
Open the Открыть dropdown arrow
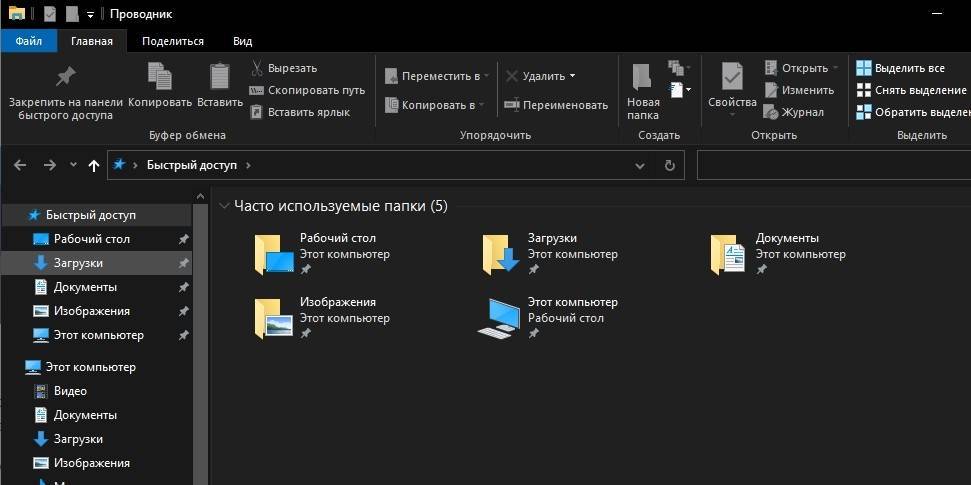[x=835, y=68]
